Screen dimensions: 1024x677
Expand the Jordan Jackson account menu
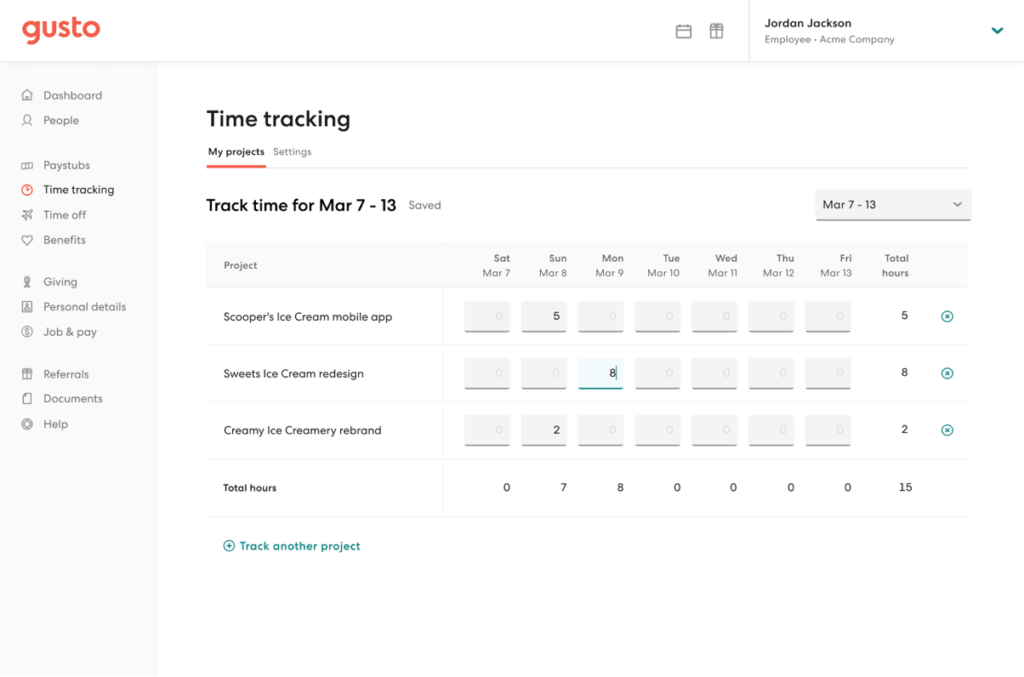[997, 31]
